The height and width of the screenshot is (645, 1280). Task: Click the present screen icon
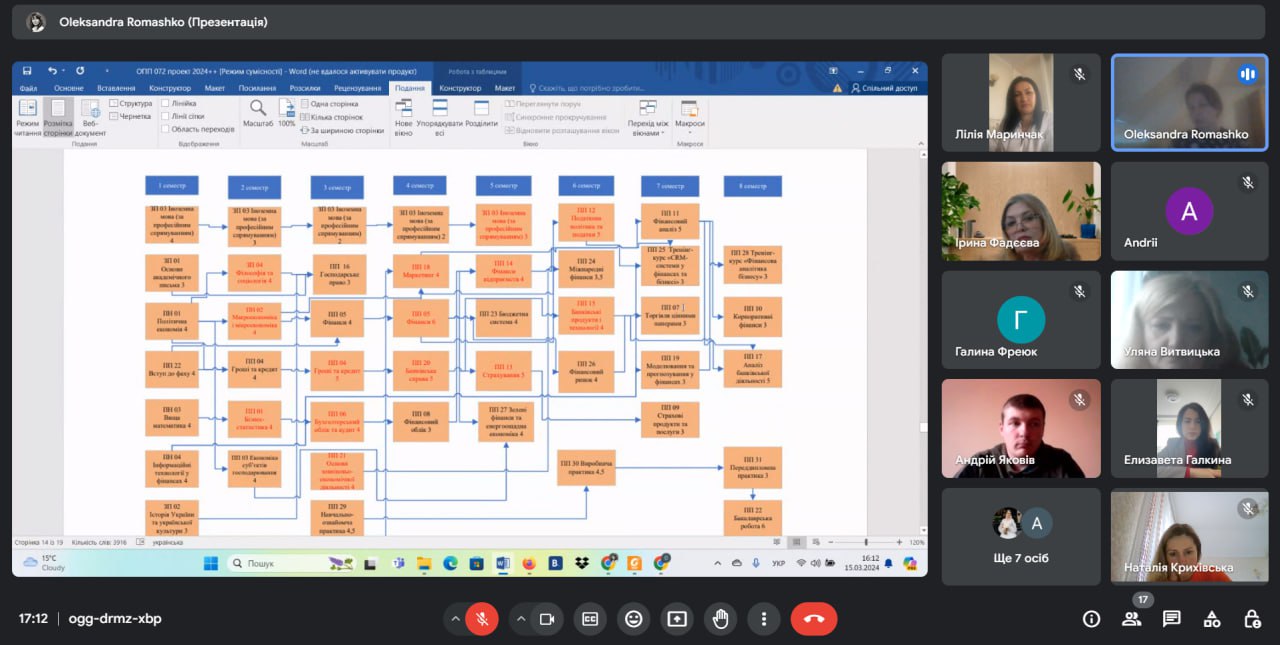click(x=677, y=619)
